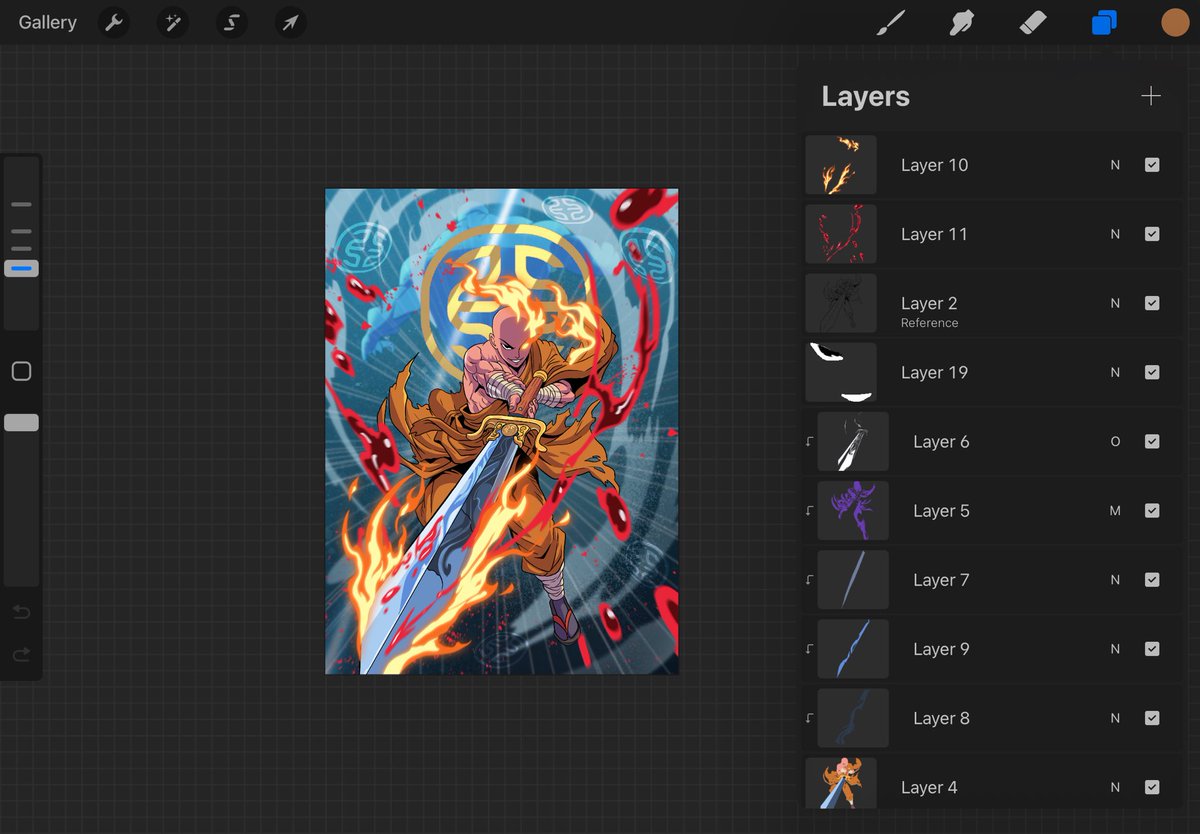Open the Gallery

tap(47, 22)
